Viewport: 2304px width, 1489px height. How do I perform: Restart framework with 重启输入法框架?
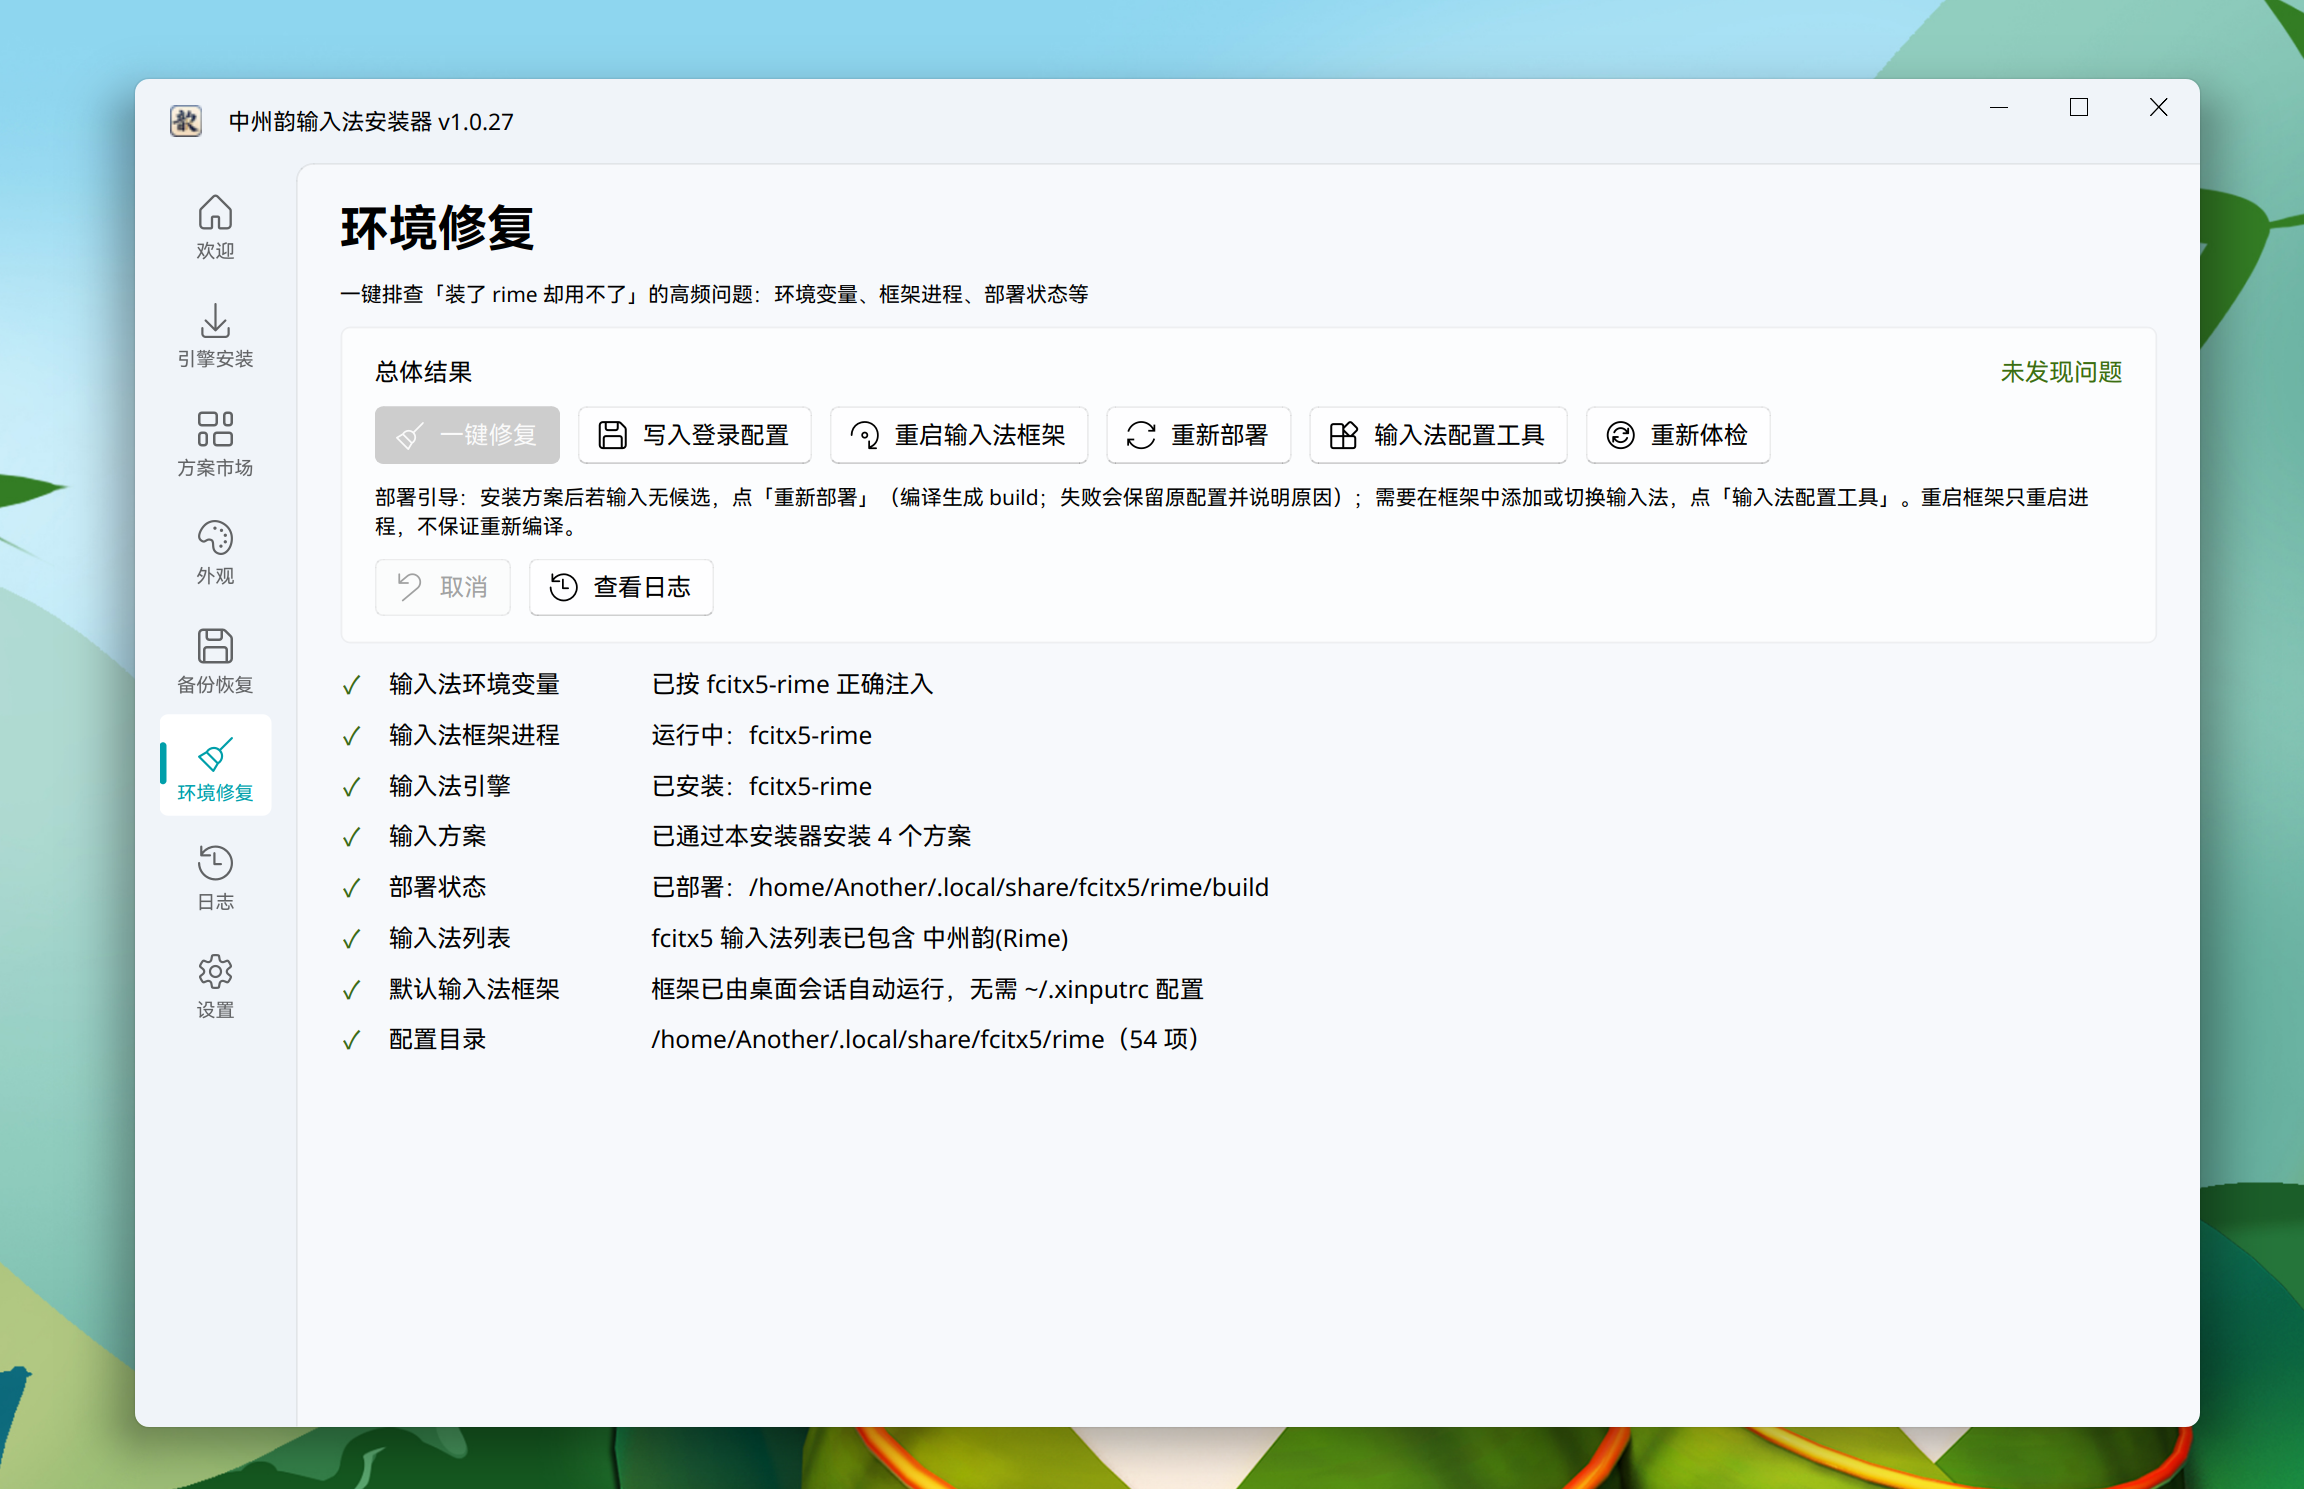tap(958, 435)
